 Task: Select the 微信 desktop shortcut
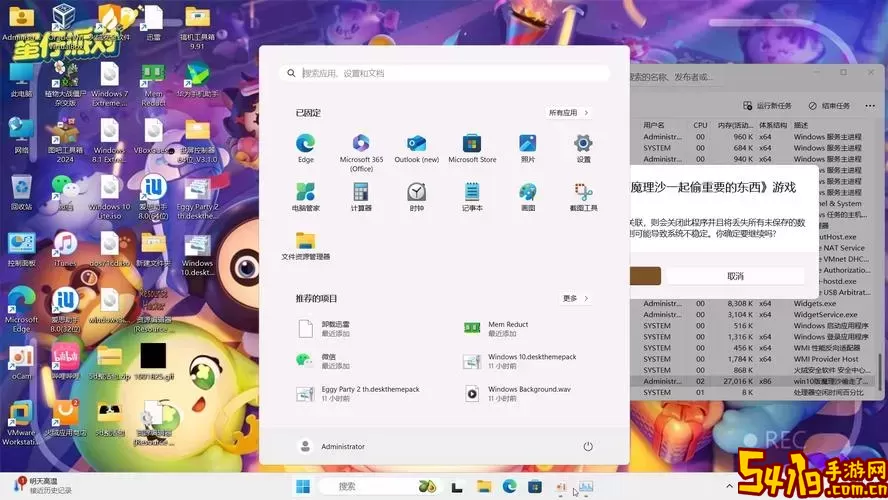(x=65, y=193)
